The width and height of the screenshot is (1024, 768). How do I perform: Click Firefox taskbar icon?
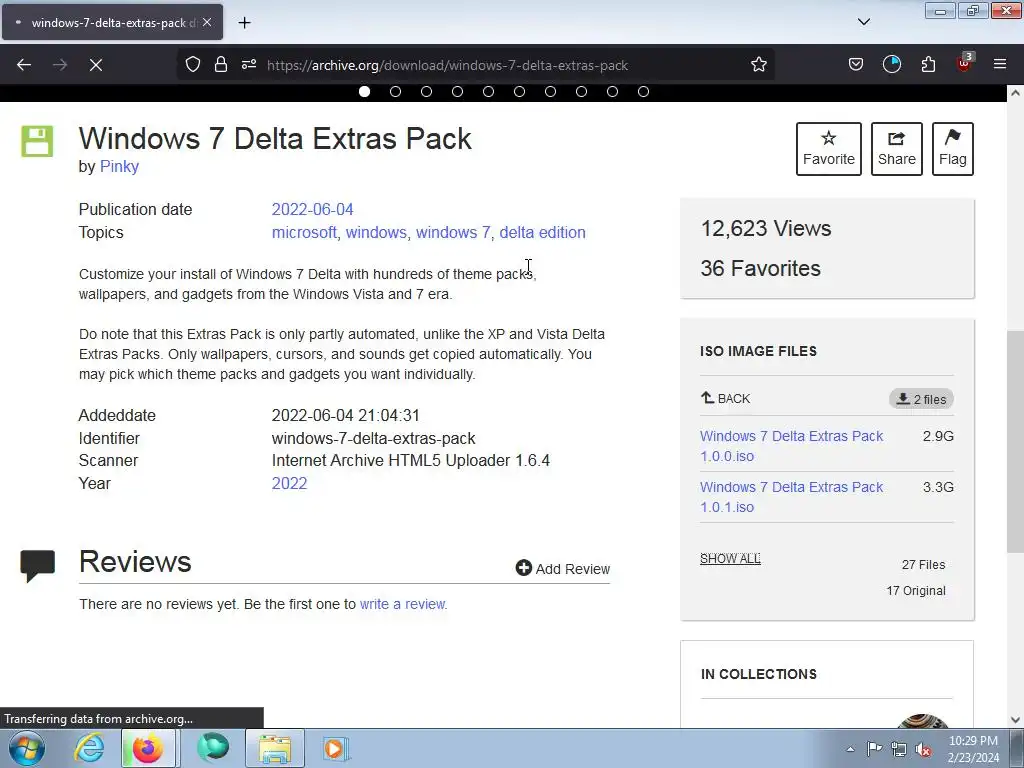click(148, 748)
